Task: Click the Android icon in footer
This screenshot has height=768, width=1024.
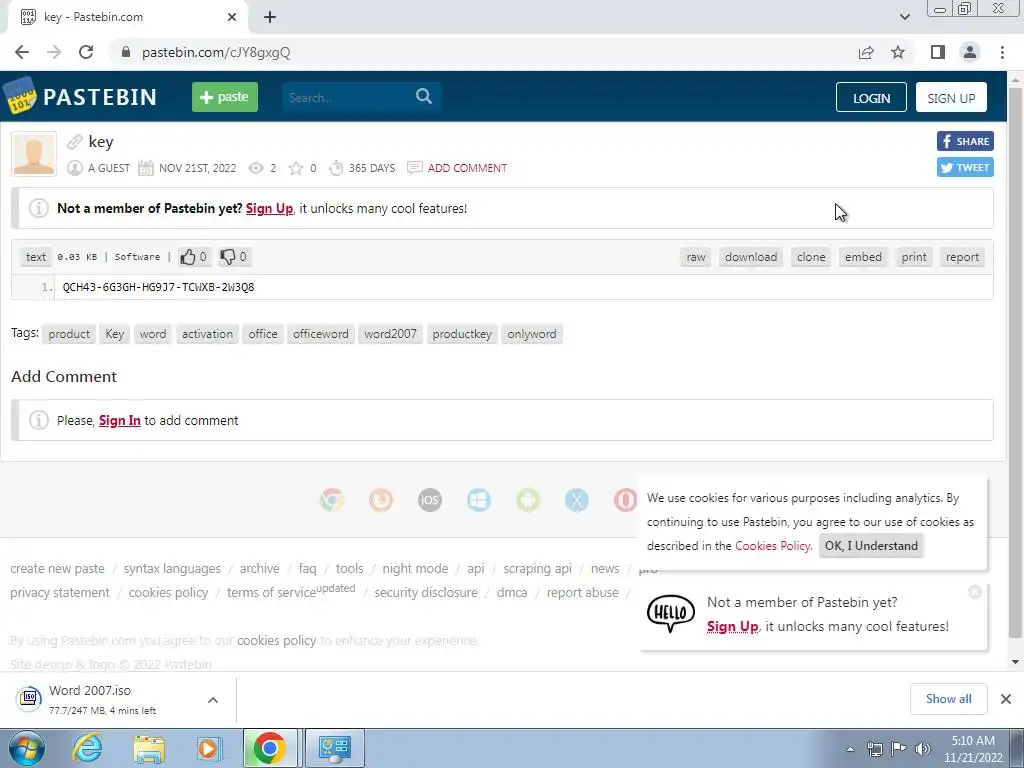Action: pyautogui.click(x=528, y=500)
